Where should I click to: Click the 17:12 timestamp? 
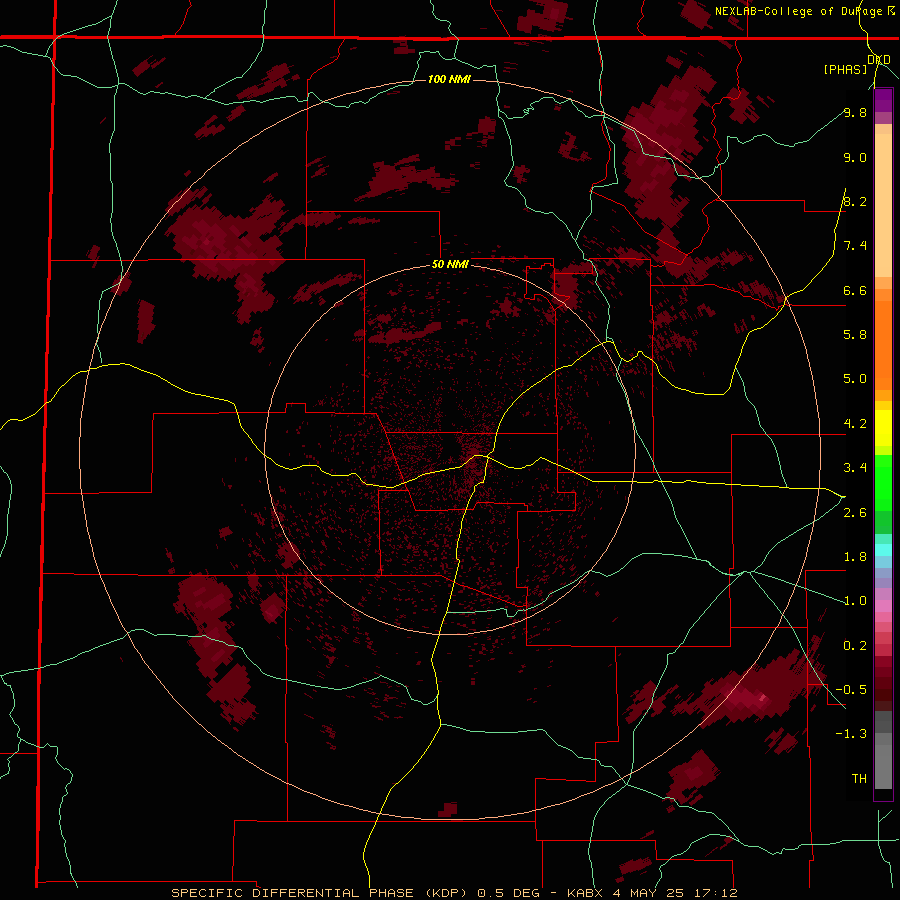pyautogui.click(x=715, y=893)
